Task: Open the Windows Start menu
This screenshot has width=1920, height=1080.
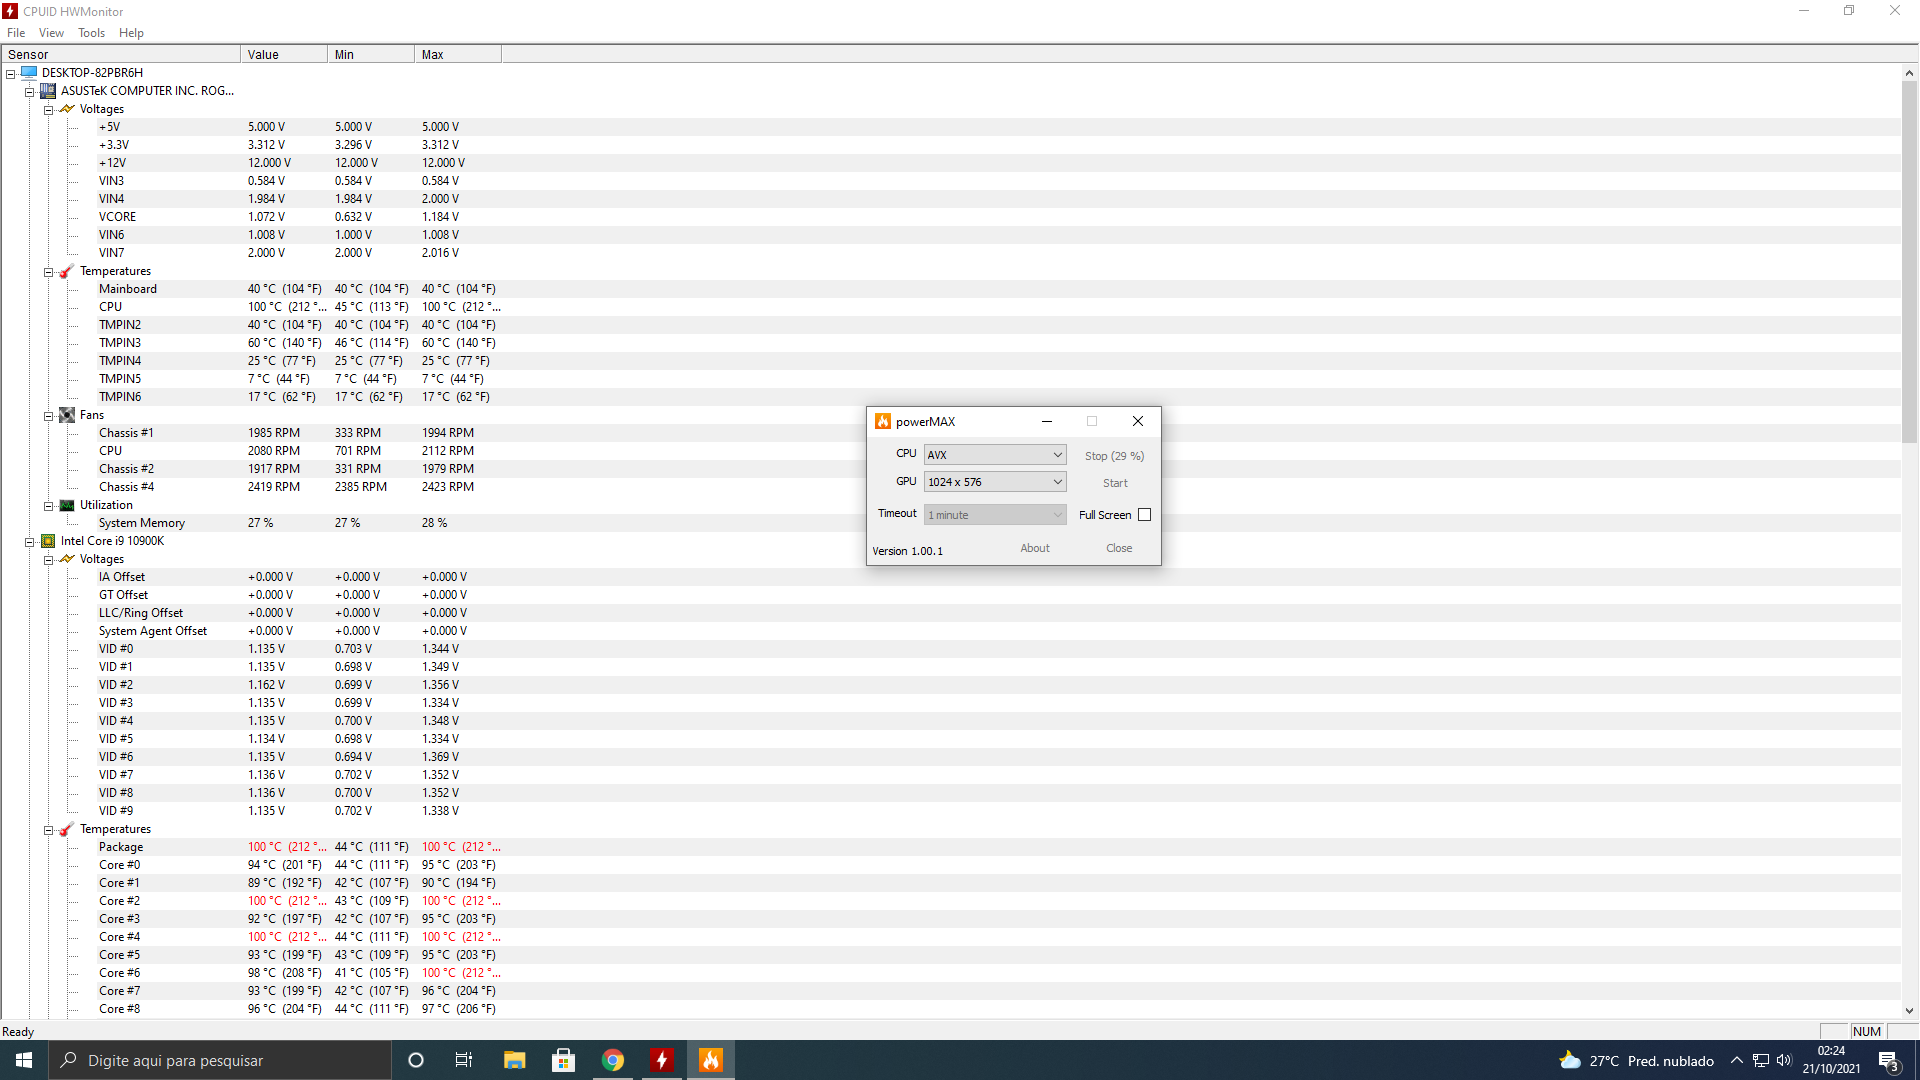Action: [24, 1060]
